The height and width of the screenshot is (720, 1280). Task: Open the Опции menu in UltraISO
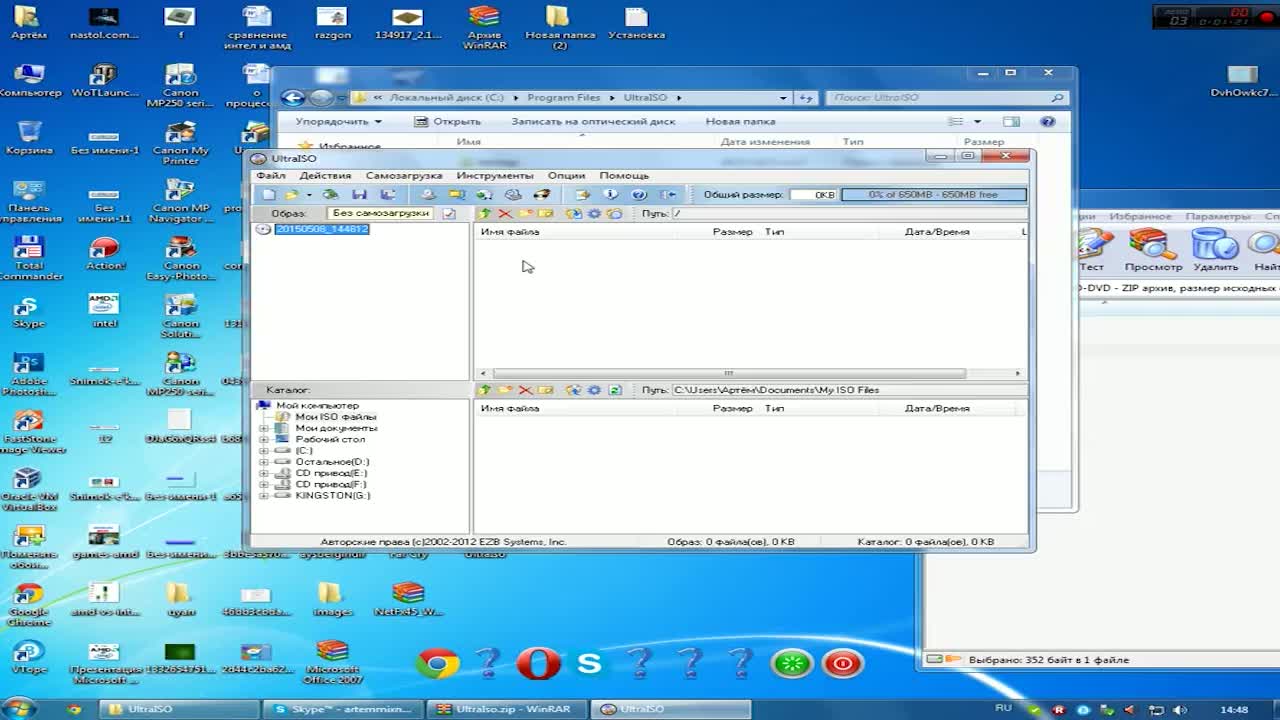[x=566, y=175]
